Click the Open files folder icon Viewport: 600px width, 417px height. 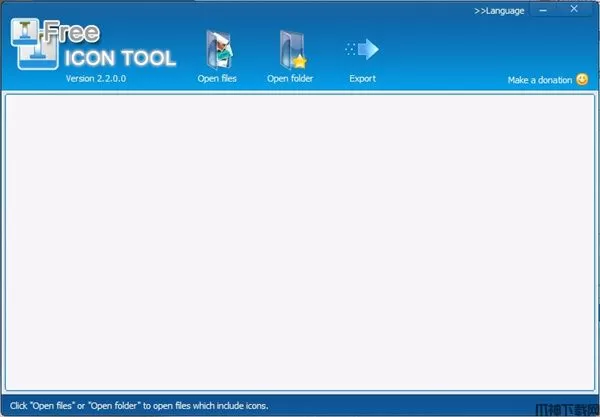tap(219, 50)
